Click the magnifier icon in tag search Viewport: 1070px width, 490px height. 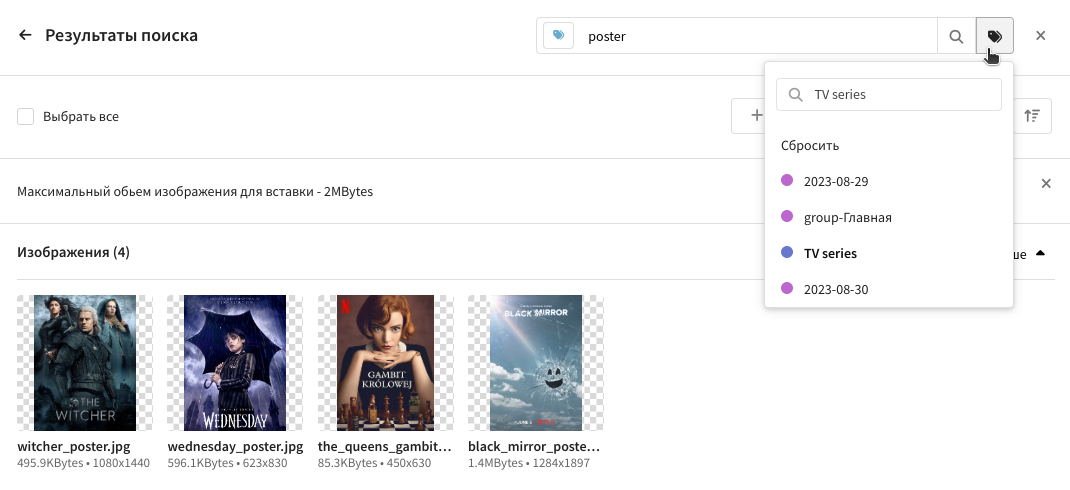pyautogui.click(x=795, y=95)
